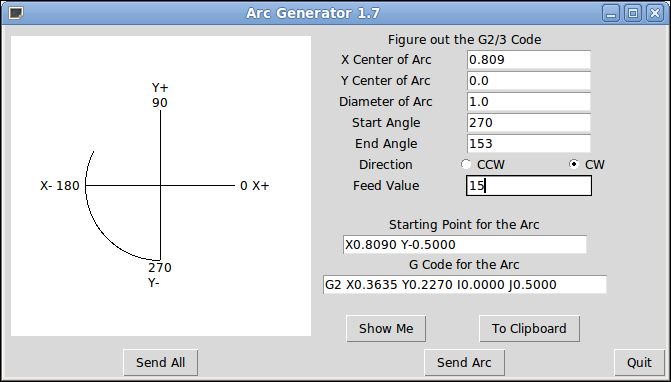Click the End Angle input field
Screen dimensions: 671x382
coord(529,144)
